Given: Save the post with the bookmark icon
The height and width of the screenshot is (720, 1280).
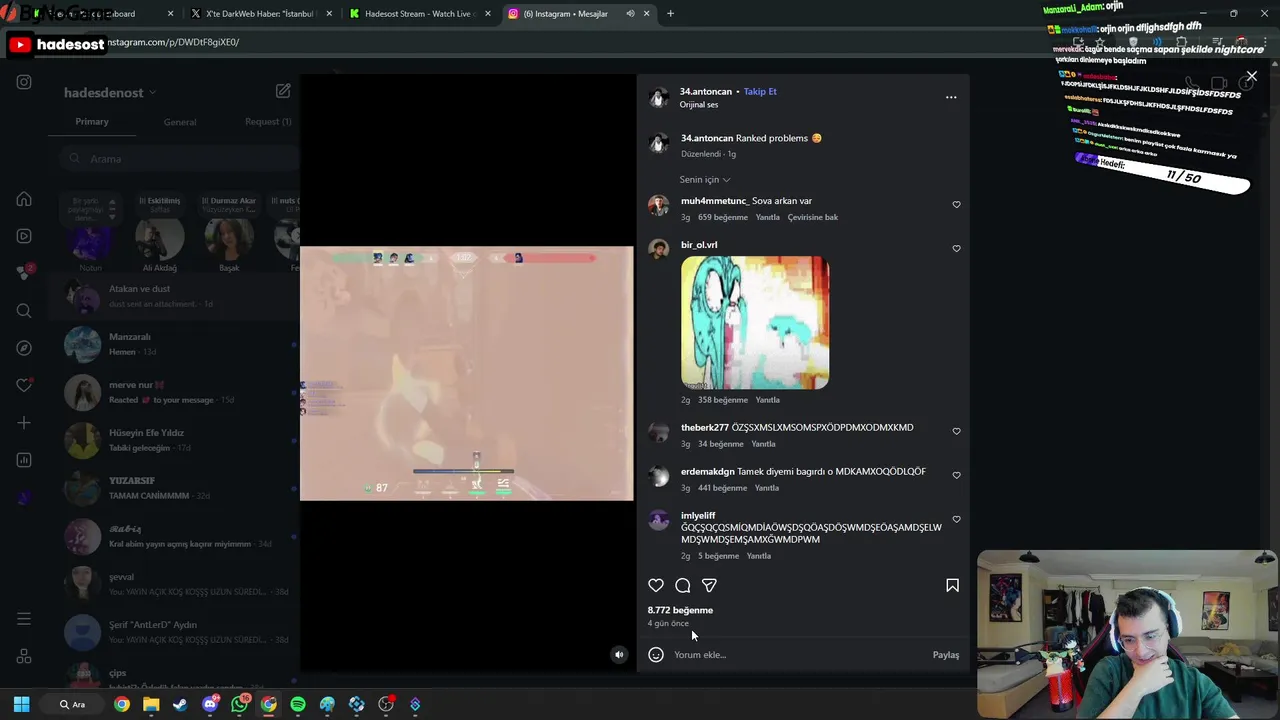Looking at the screenshot, I should click(952, 586).
